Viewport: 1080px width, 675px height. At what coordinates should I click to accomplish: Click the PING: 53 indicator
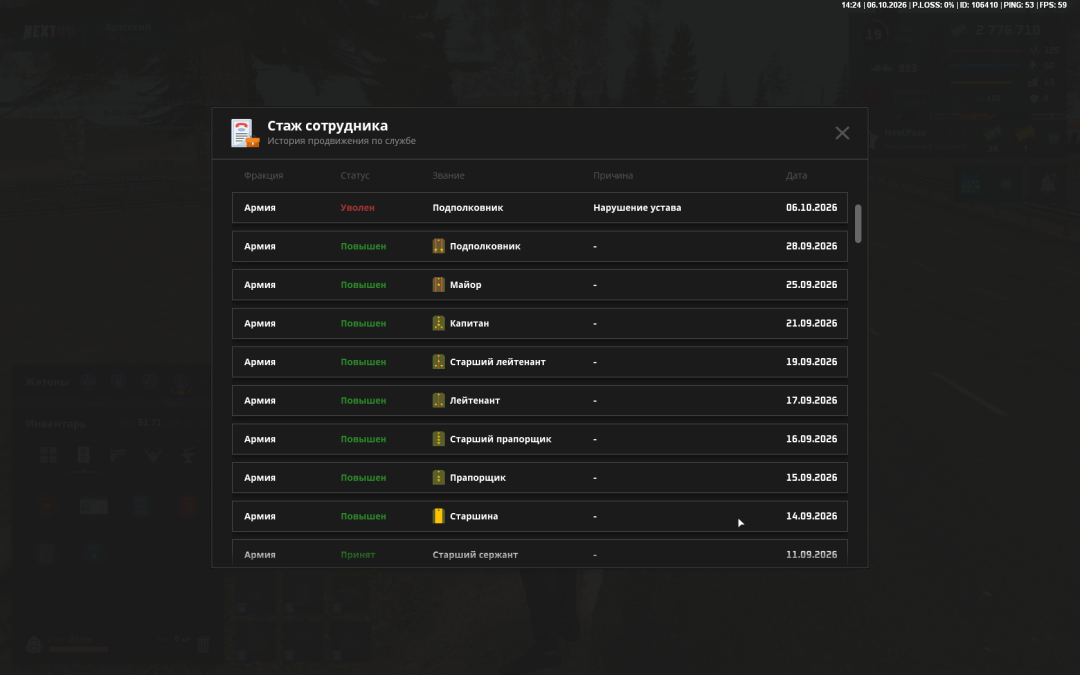(1019, 5)
